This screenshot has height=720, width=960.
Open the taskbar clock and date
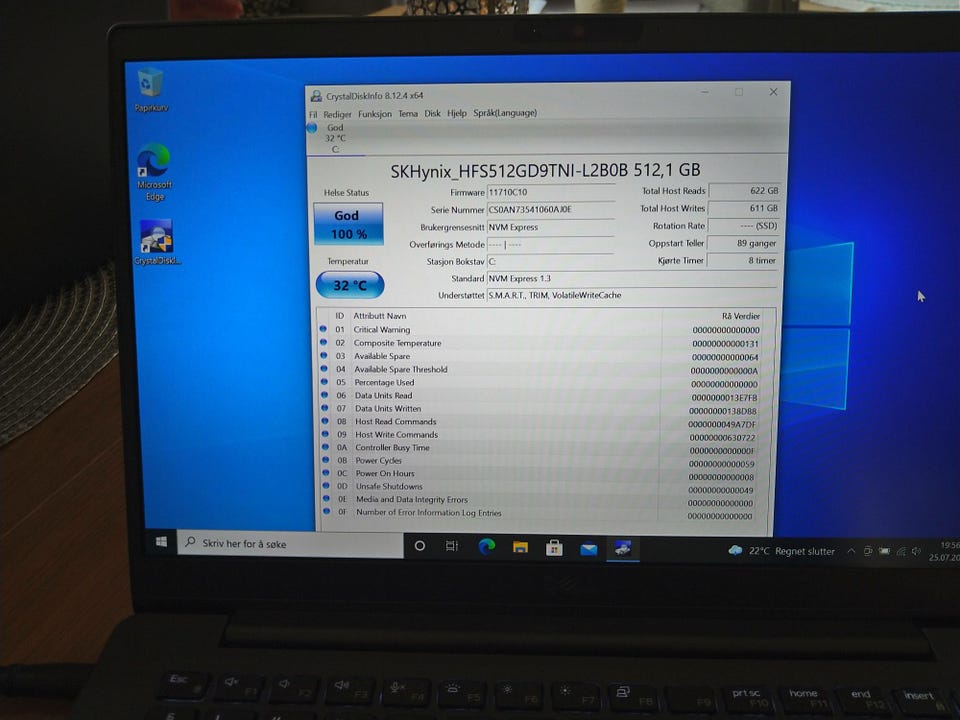943,551
